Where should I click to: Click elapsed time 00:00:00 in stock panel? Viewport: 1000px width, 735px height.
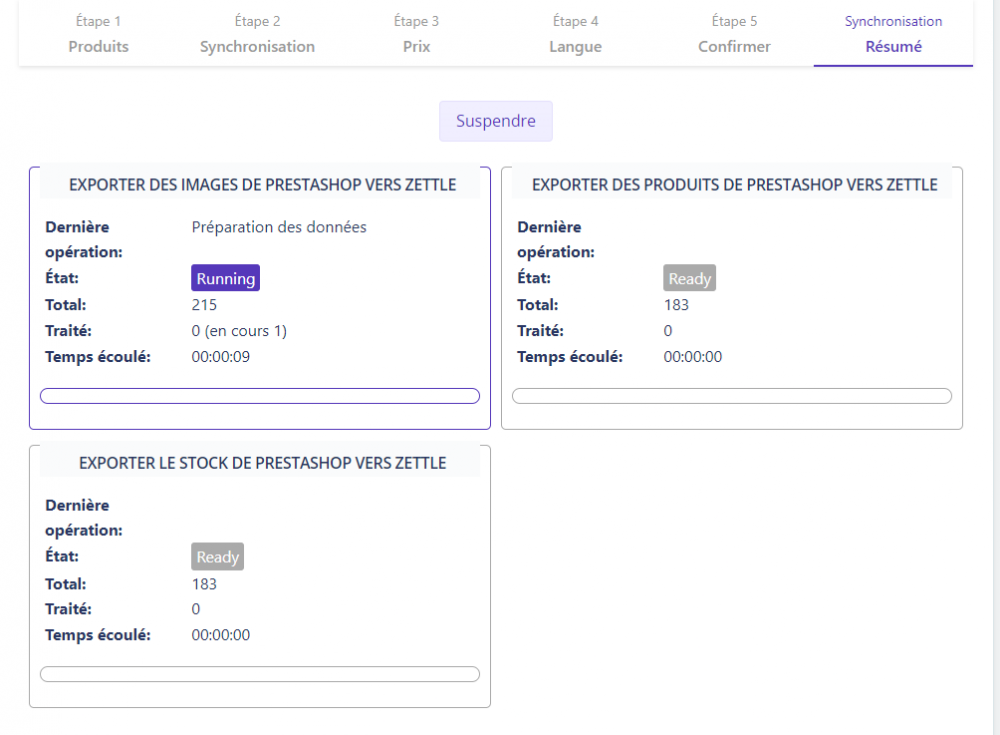[x=221, y=635]
